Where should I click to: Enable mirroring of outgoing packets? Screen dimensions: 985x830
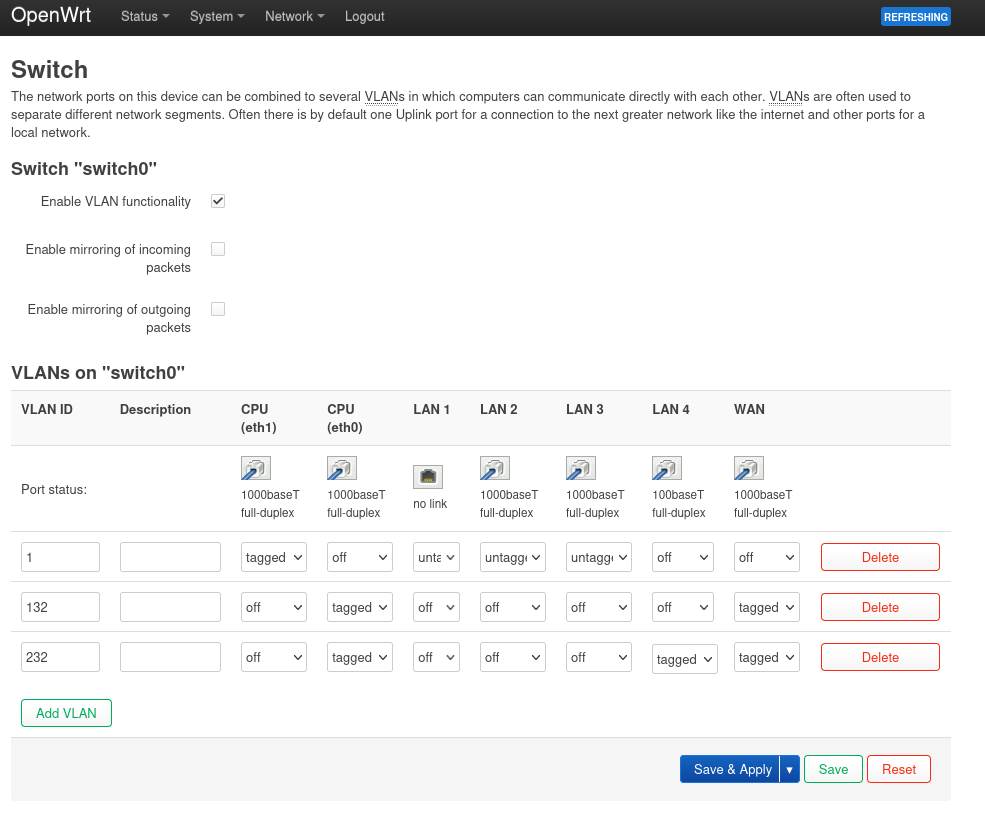218,309
